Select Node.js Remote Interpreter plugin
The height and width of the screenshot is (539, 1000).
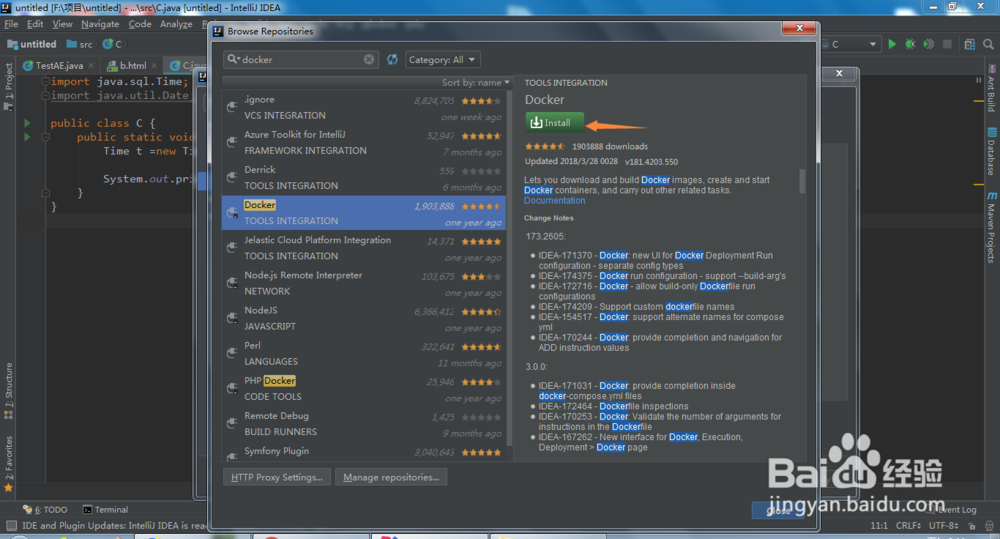tap(364, 283)
